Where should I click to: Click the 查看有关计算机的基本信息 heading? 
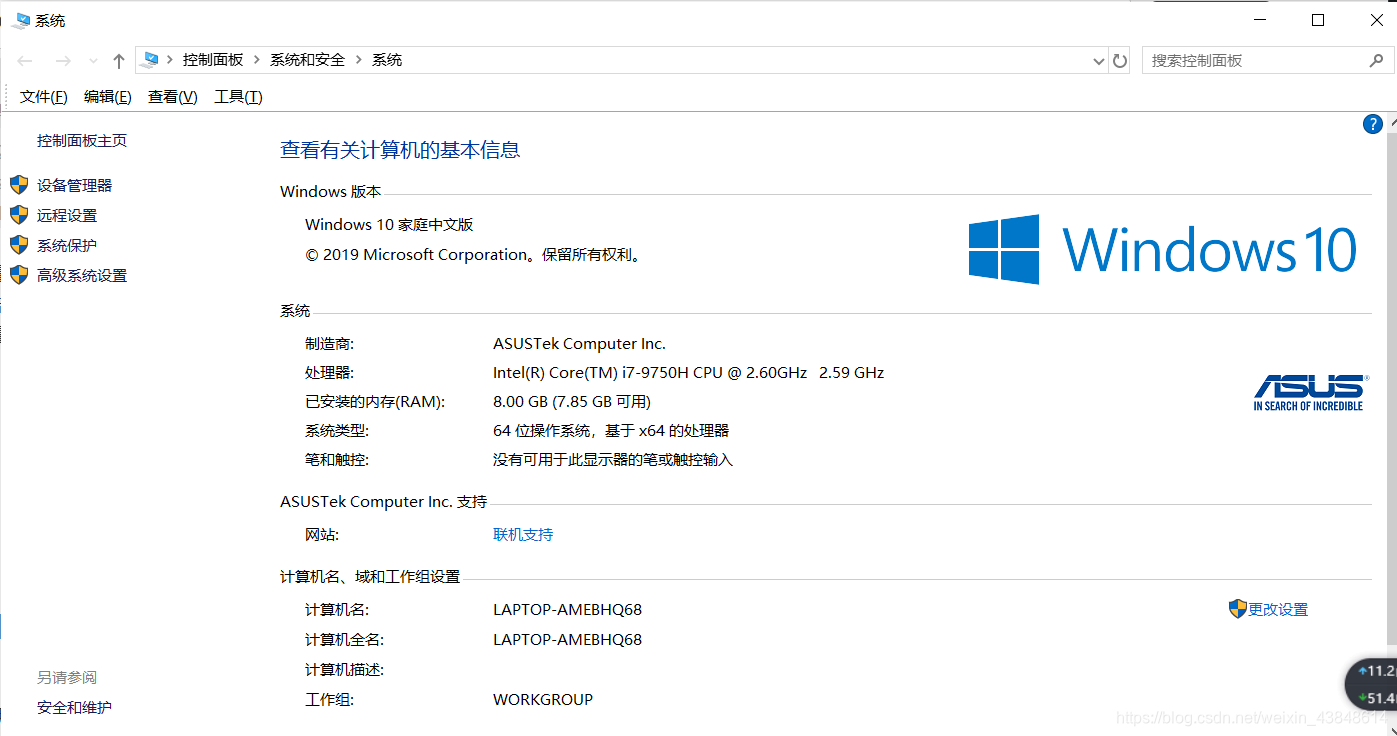tap(400, 150)
